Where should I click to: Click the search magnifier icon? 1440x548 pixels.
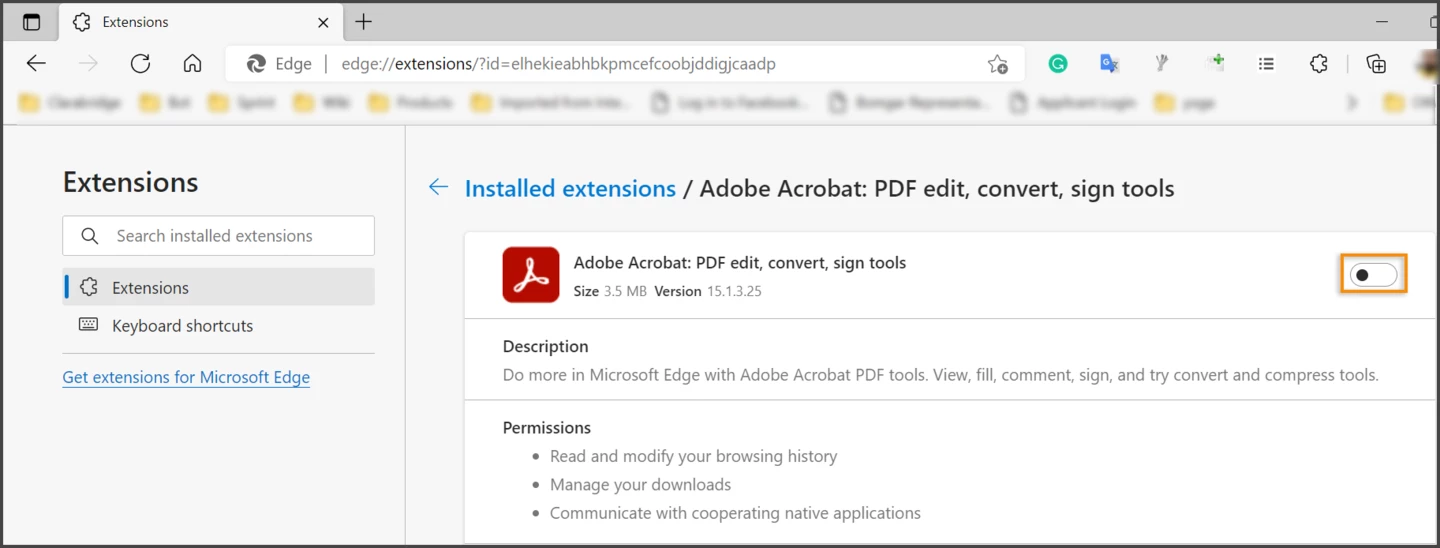(x=90, y=236)
